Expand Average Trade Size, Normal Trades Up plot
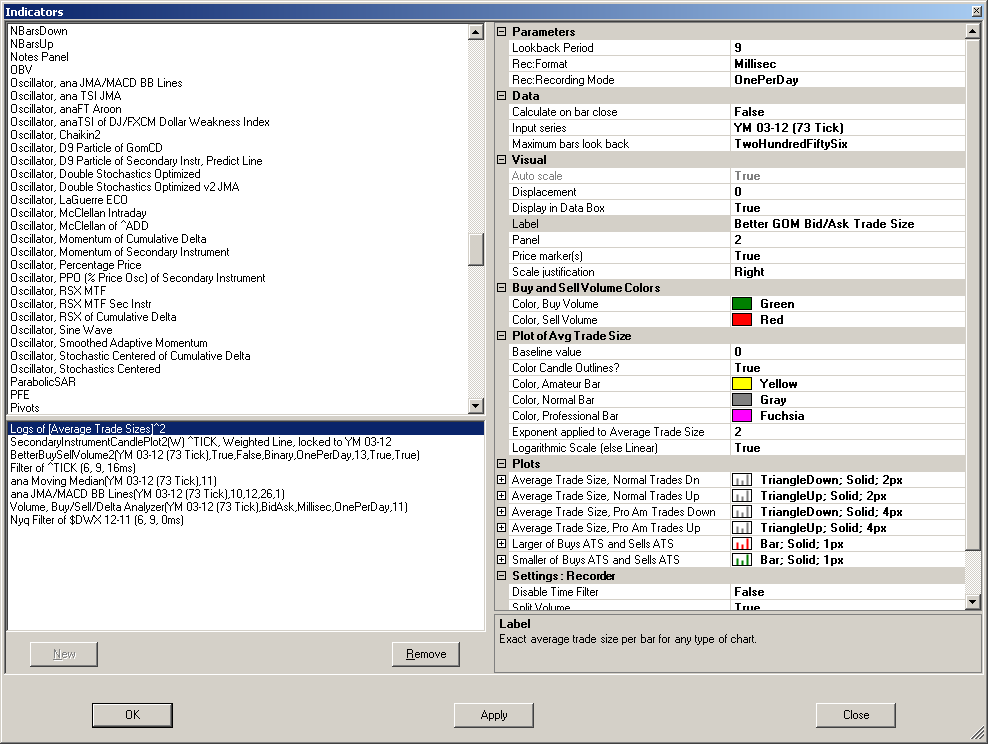Viewport: 988px width, 744px height. tap(502, 496)
